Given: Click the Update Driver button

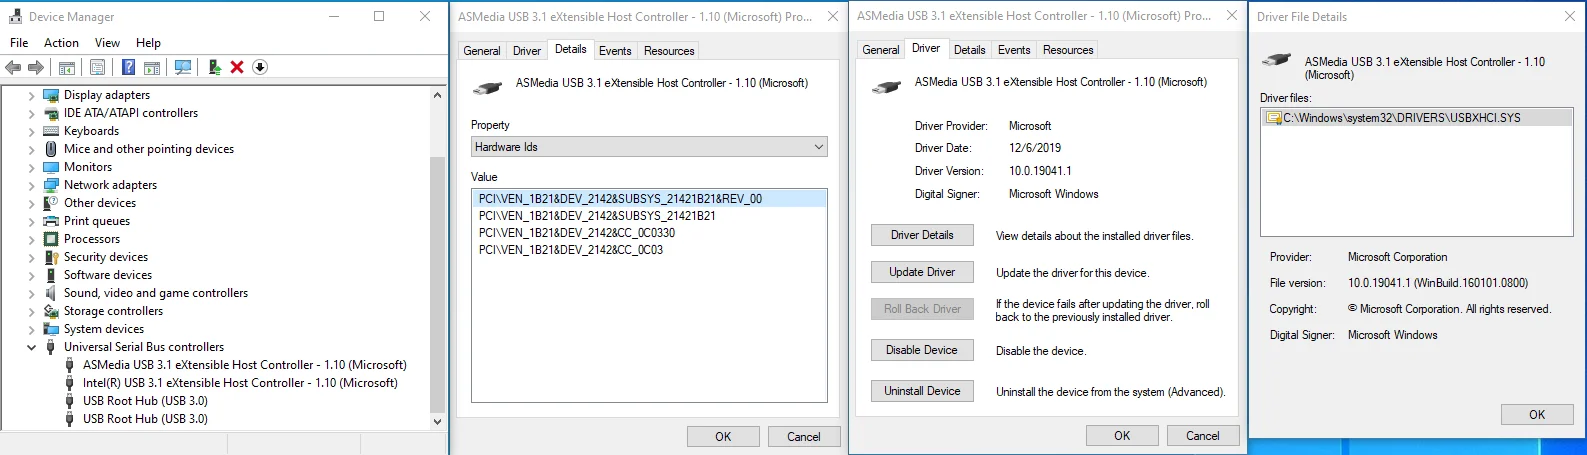Looking at the screenshot, I should (922, 272).
